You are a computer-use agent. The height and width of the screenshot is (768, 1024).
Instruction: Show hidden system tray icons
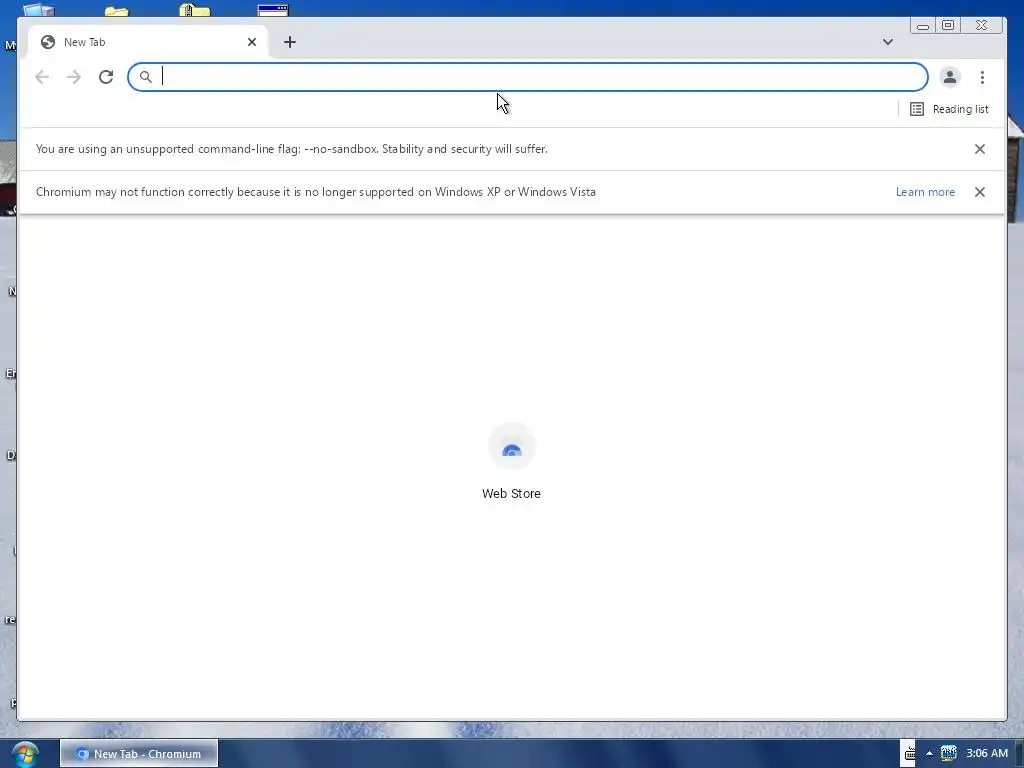[x=929, y=754]
